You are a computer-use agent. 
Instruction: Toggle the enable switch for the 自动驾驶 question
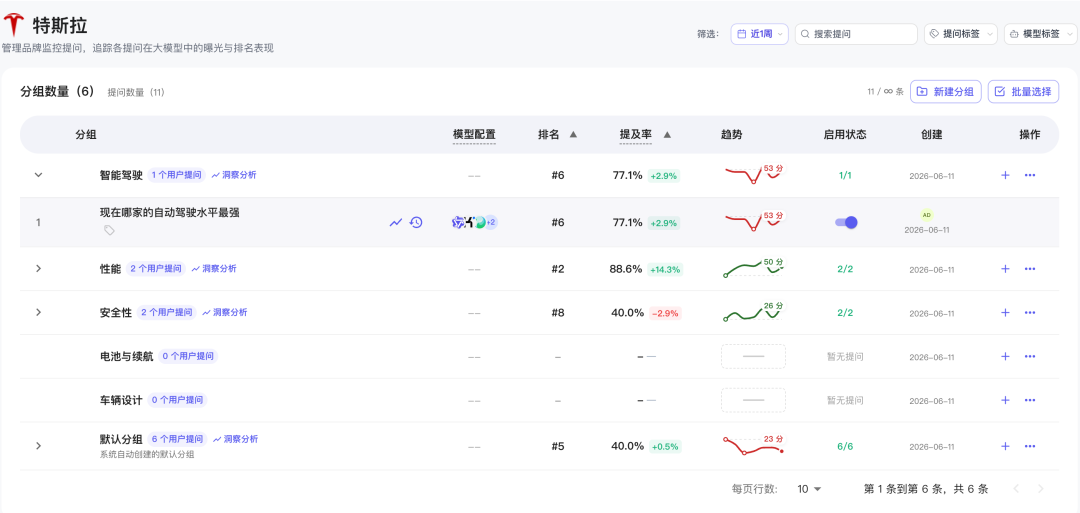click(x=847, y=222)
